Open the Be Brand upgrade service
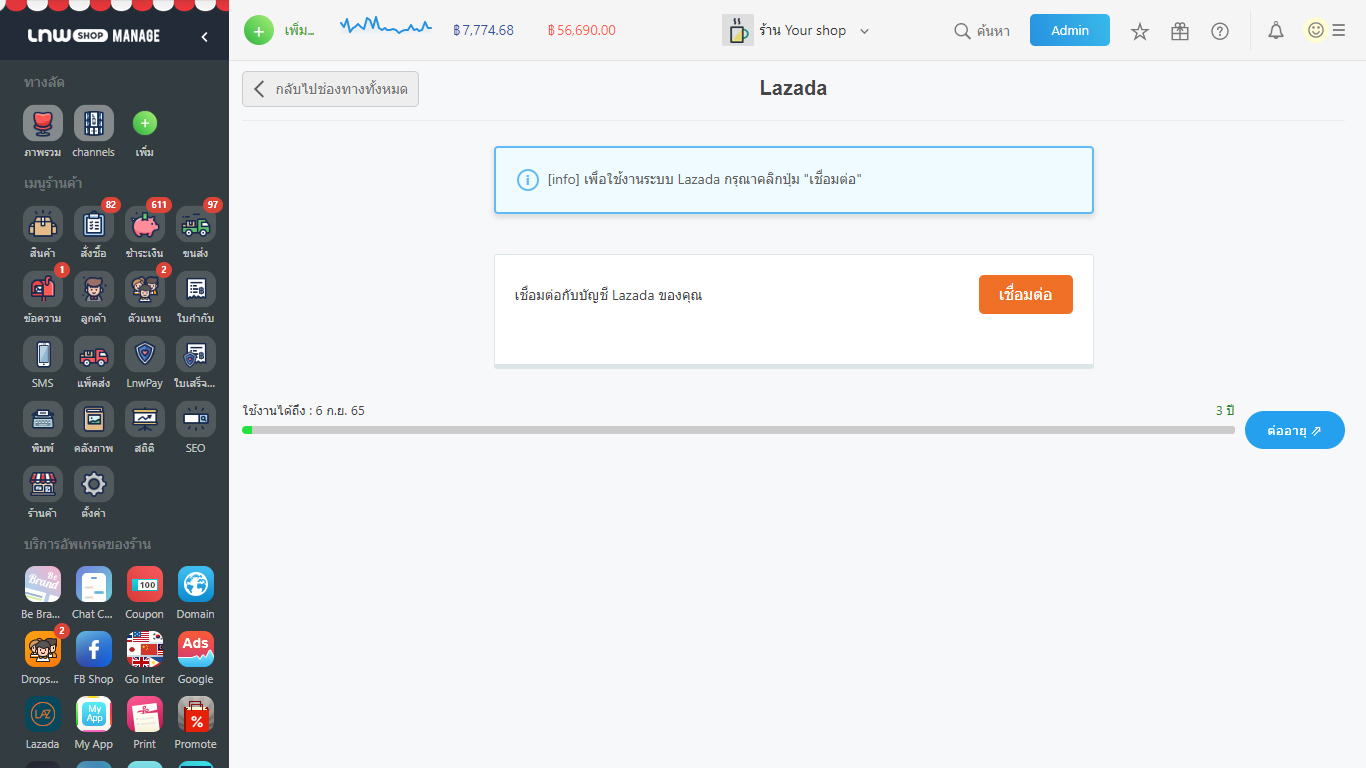The image size is (1366, 768). click(43, 584)
